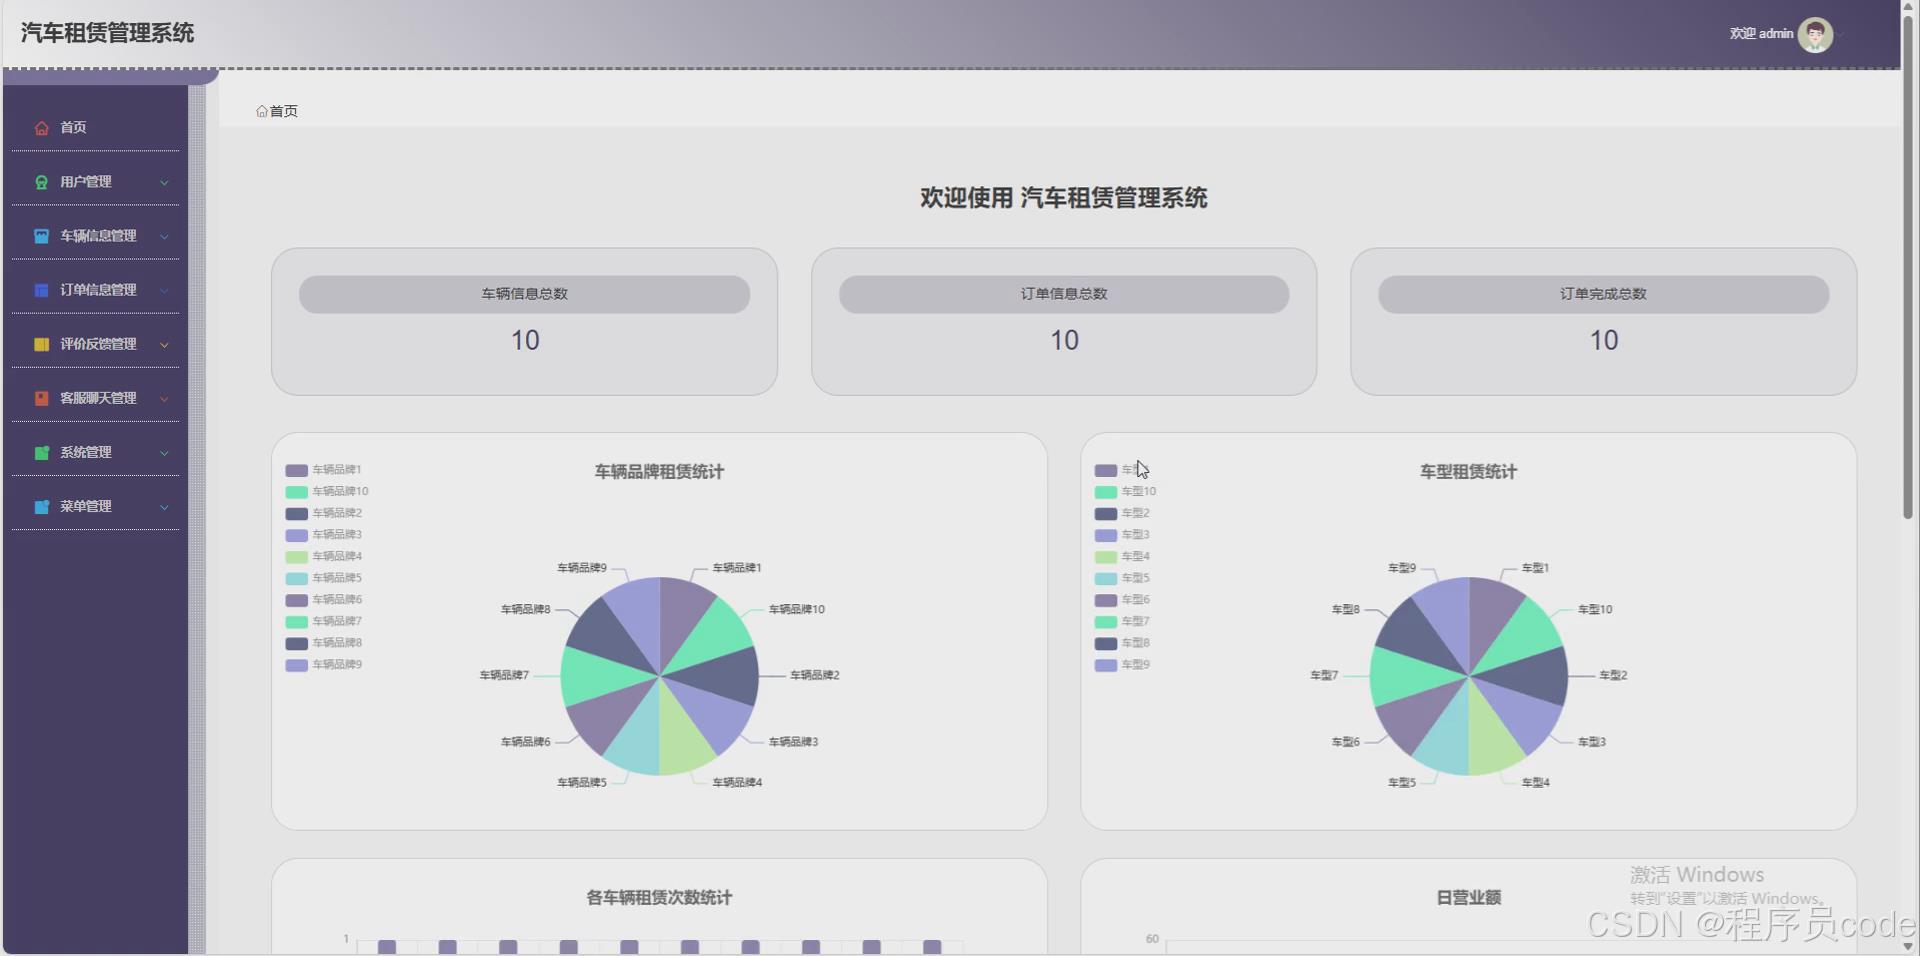Toggle 车辆品牌6 legend entry
Viewport: 1920px width, 956px height.
(323, 600)
